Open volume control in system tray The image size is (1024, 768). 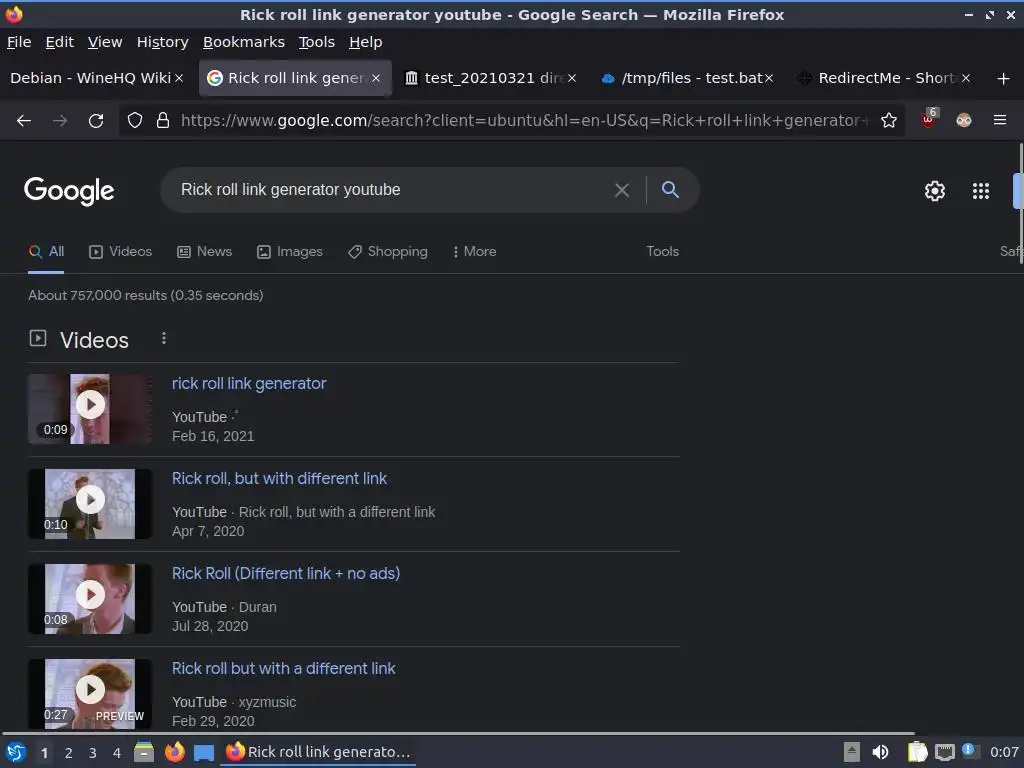[x=880, y=752]
